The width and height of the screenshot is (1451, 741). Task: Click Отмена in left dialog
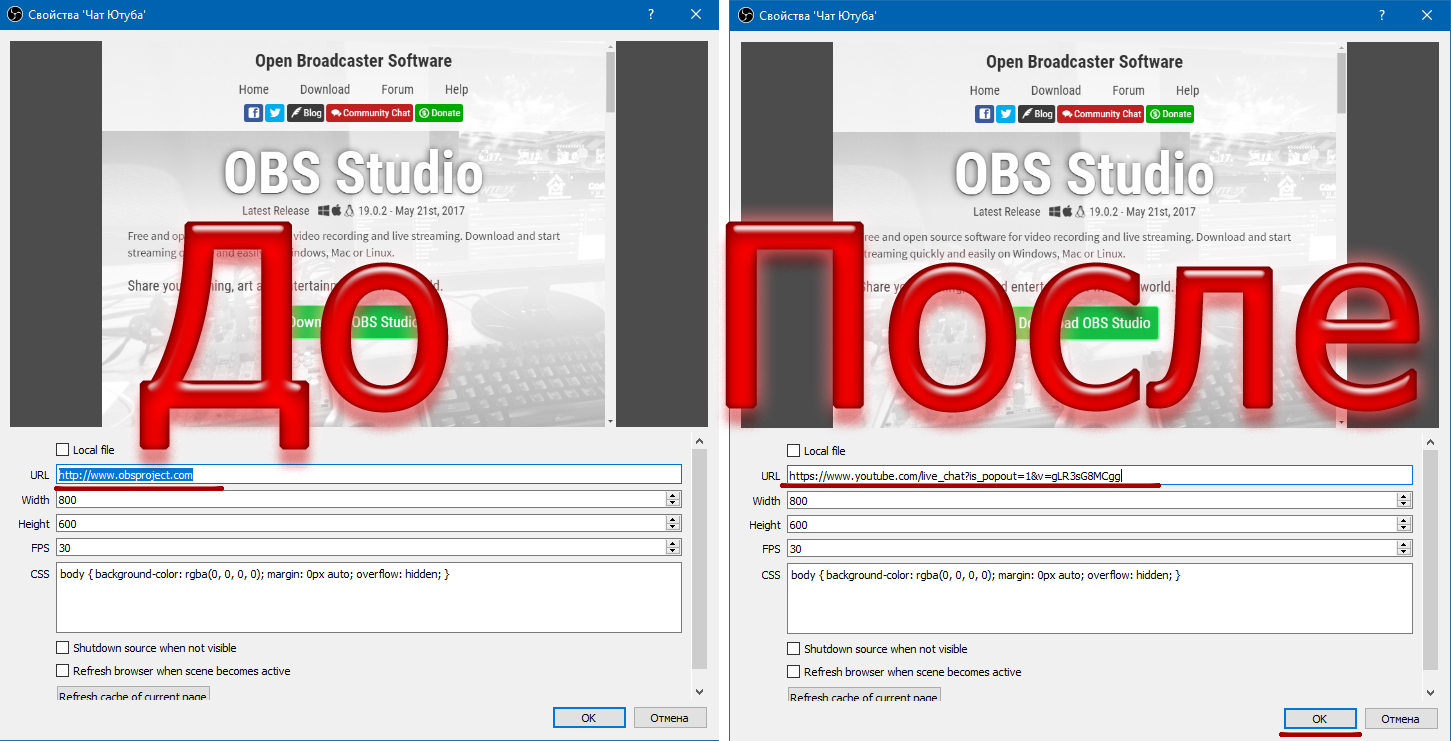[x=670, y=718]
